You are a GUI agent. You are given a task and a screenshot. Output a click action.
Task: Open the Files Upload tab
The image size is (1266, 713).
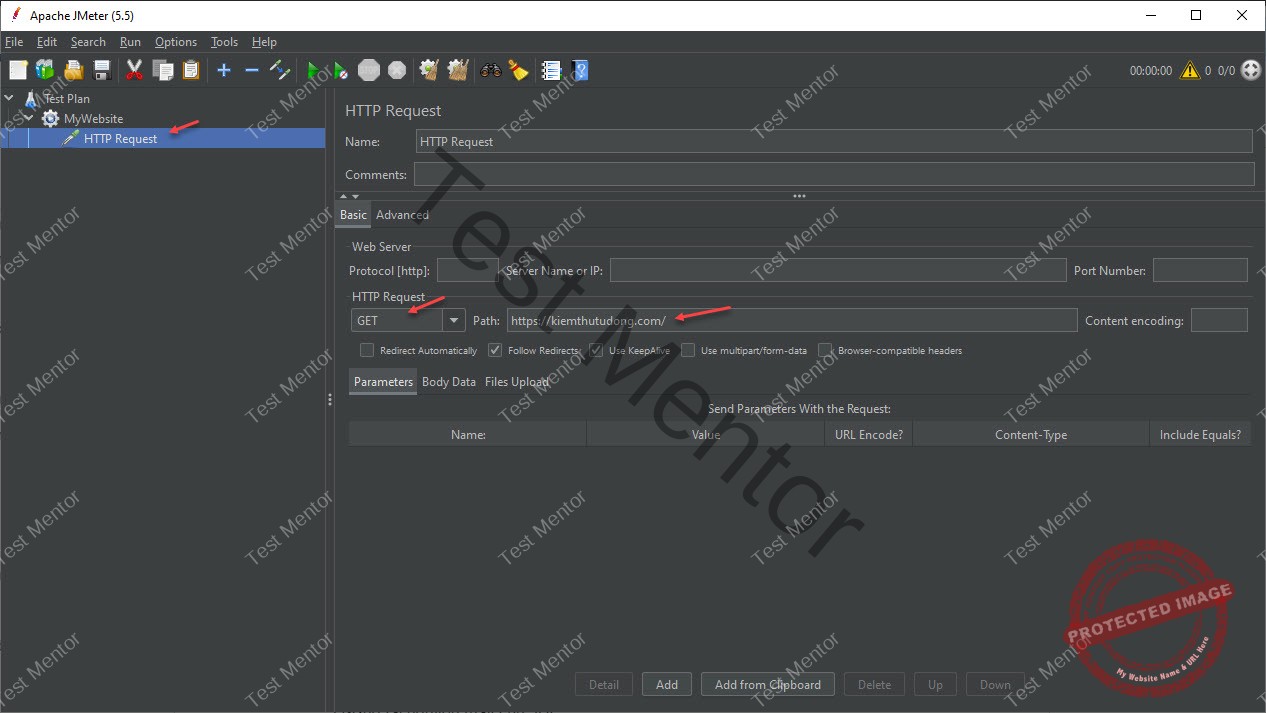tap(517, 382)
